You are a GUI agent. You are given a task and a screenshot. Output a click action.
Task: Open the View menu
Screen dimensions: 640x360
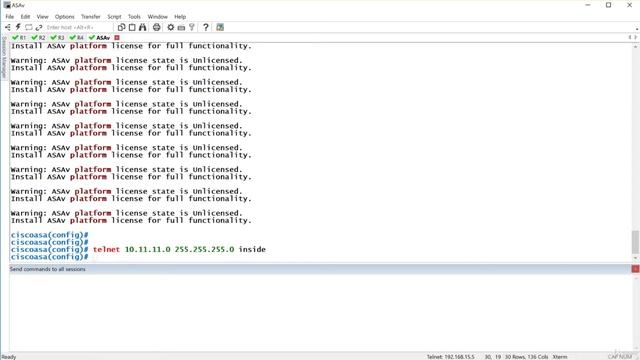(42, 17)
